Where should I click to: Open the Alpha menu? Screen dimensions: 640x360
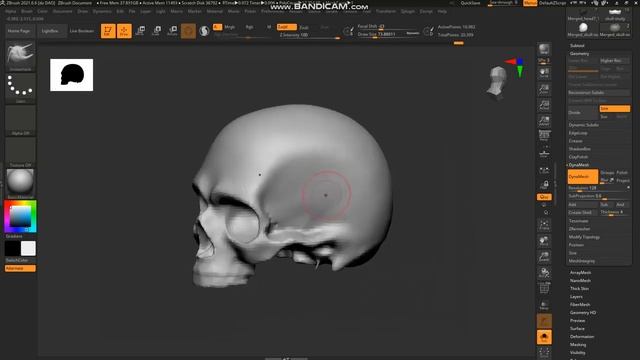click(x=11, y=11)
